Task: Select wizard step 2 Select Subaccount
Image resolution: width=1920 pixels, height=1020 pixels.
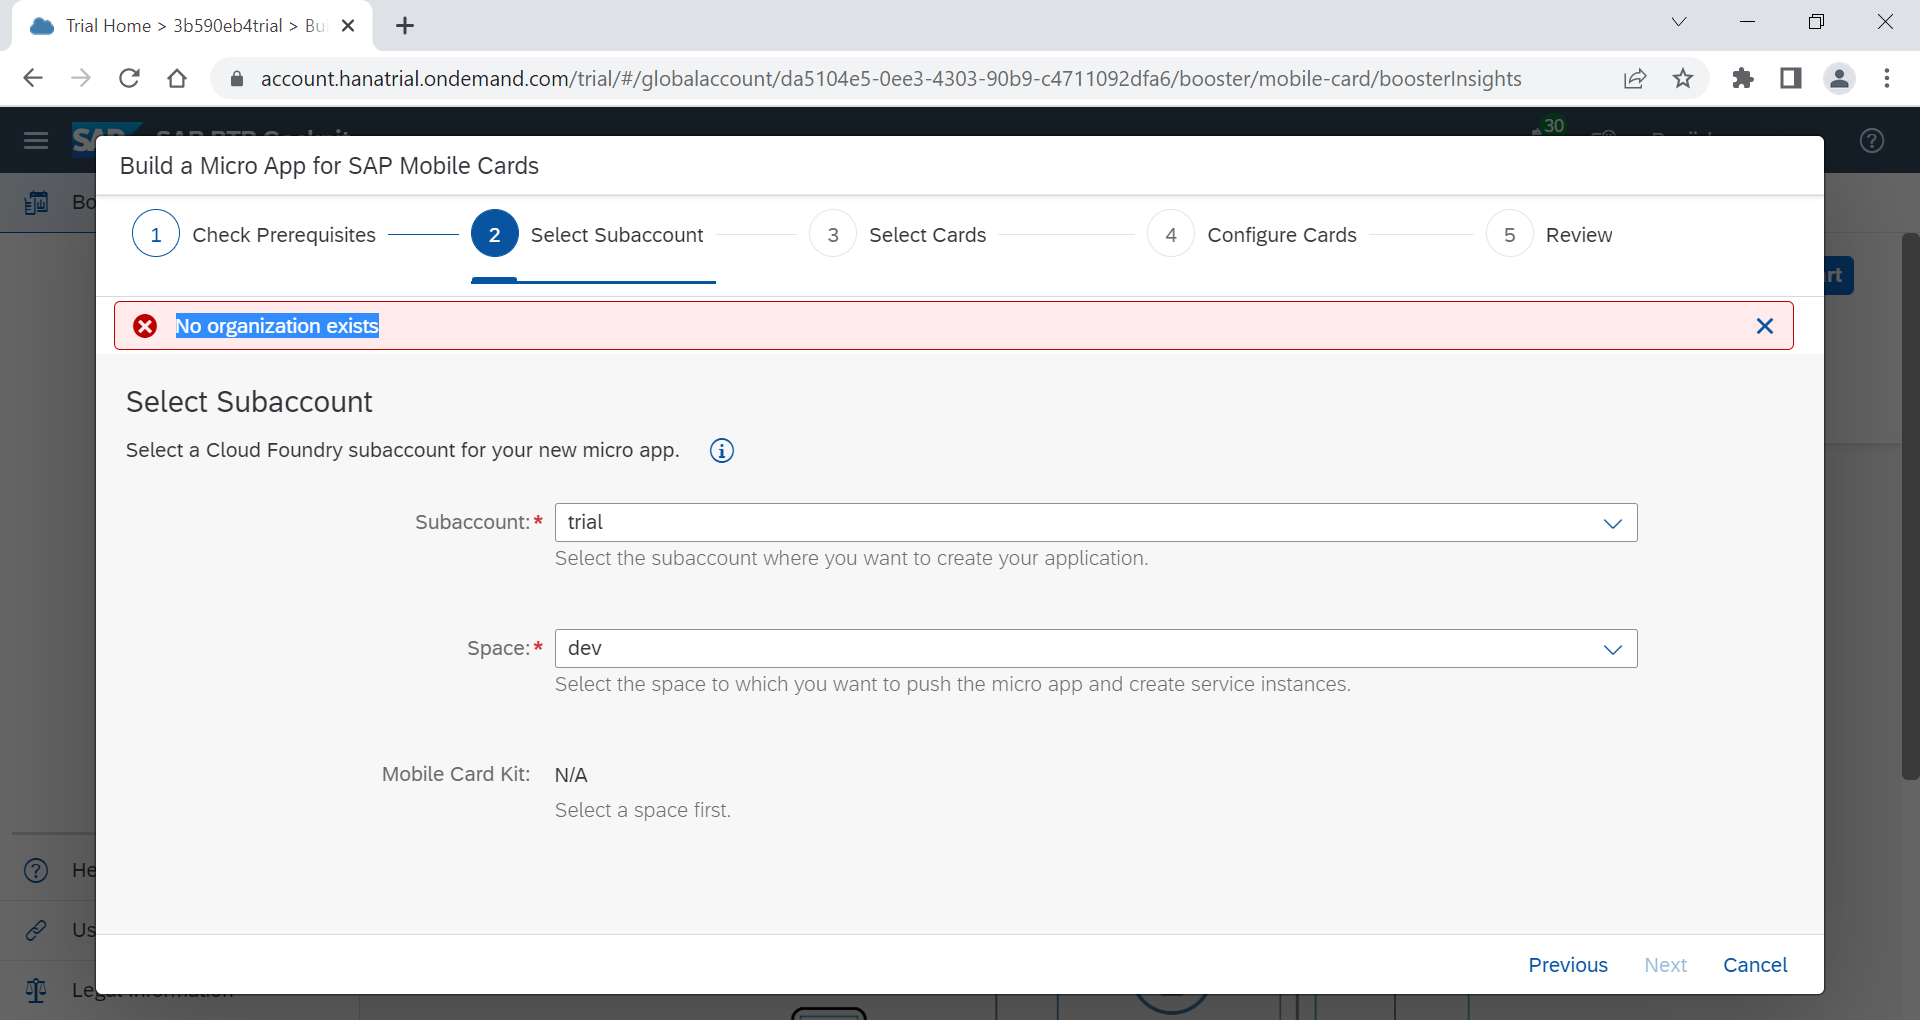Action: (587, 234)
